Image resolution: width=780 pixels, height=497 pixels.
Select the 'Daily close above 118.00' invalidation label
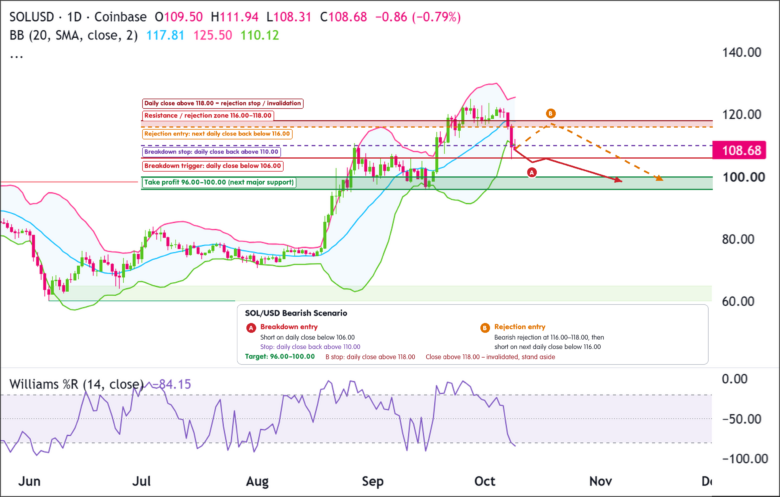point(223,103)
